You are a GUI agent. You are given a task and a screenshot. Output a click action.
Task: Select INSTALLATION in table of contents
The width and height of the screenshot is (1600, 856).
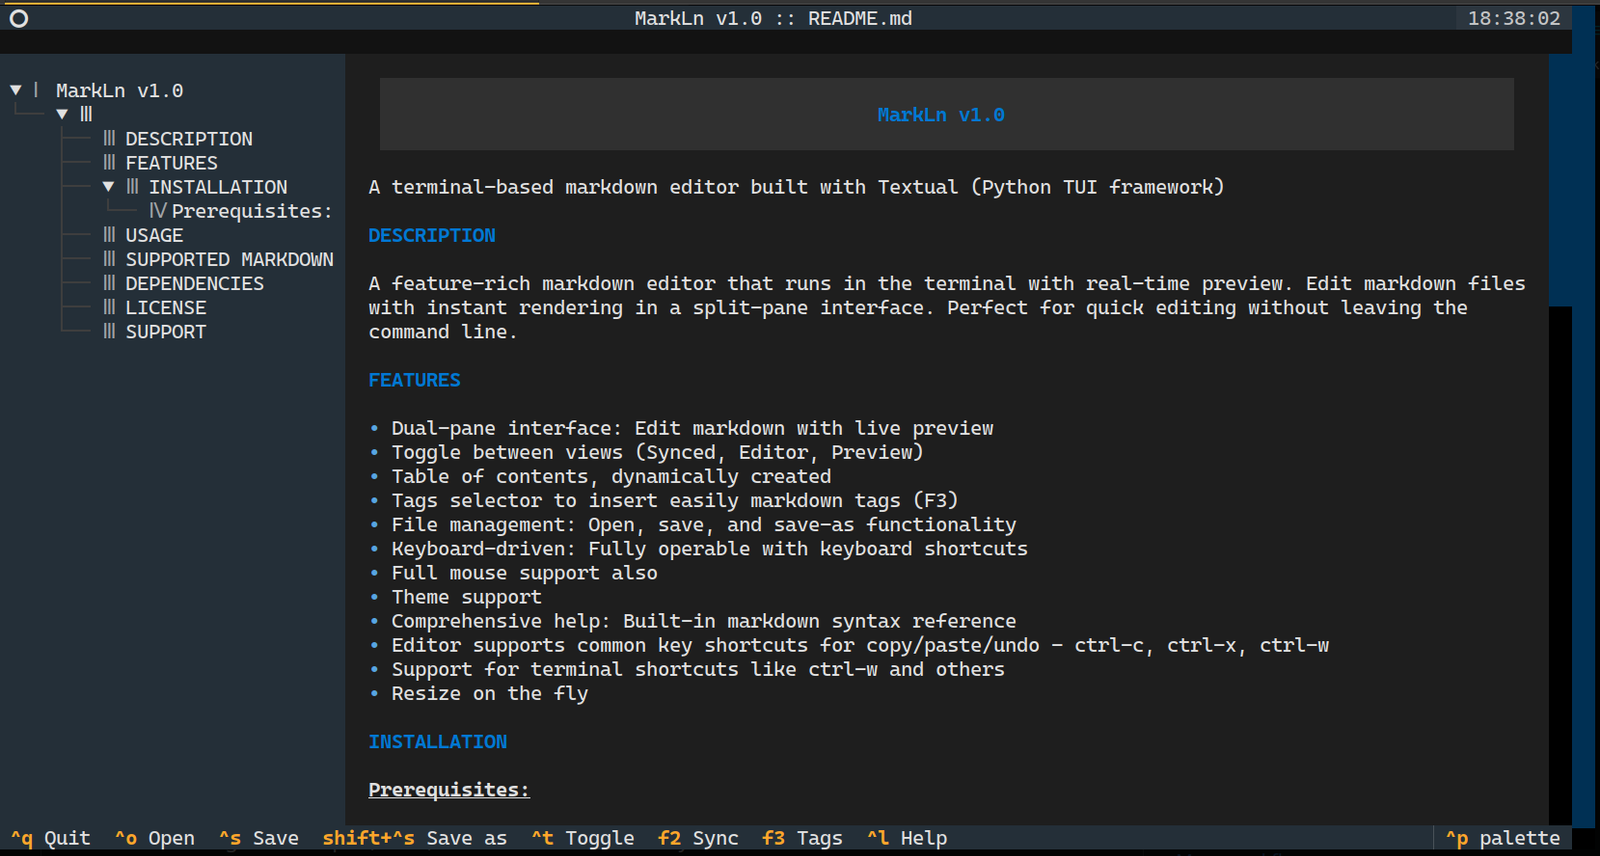click(218, 187)
